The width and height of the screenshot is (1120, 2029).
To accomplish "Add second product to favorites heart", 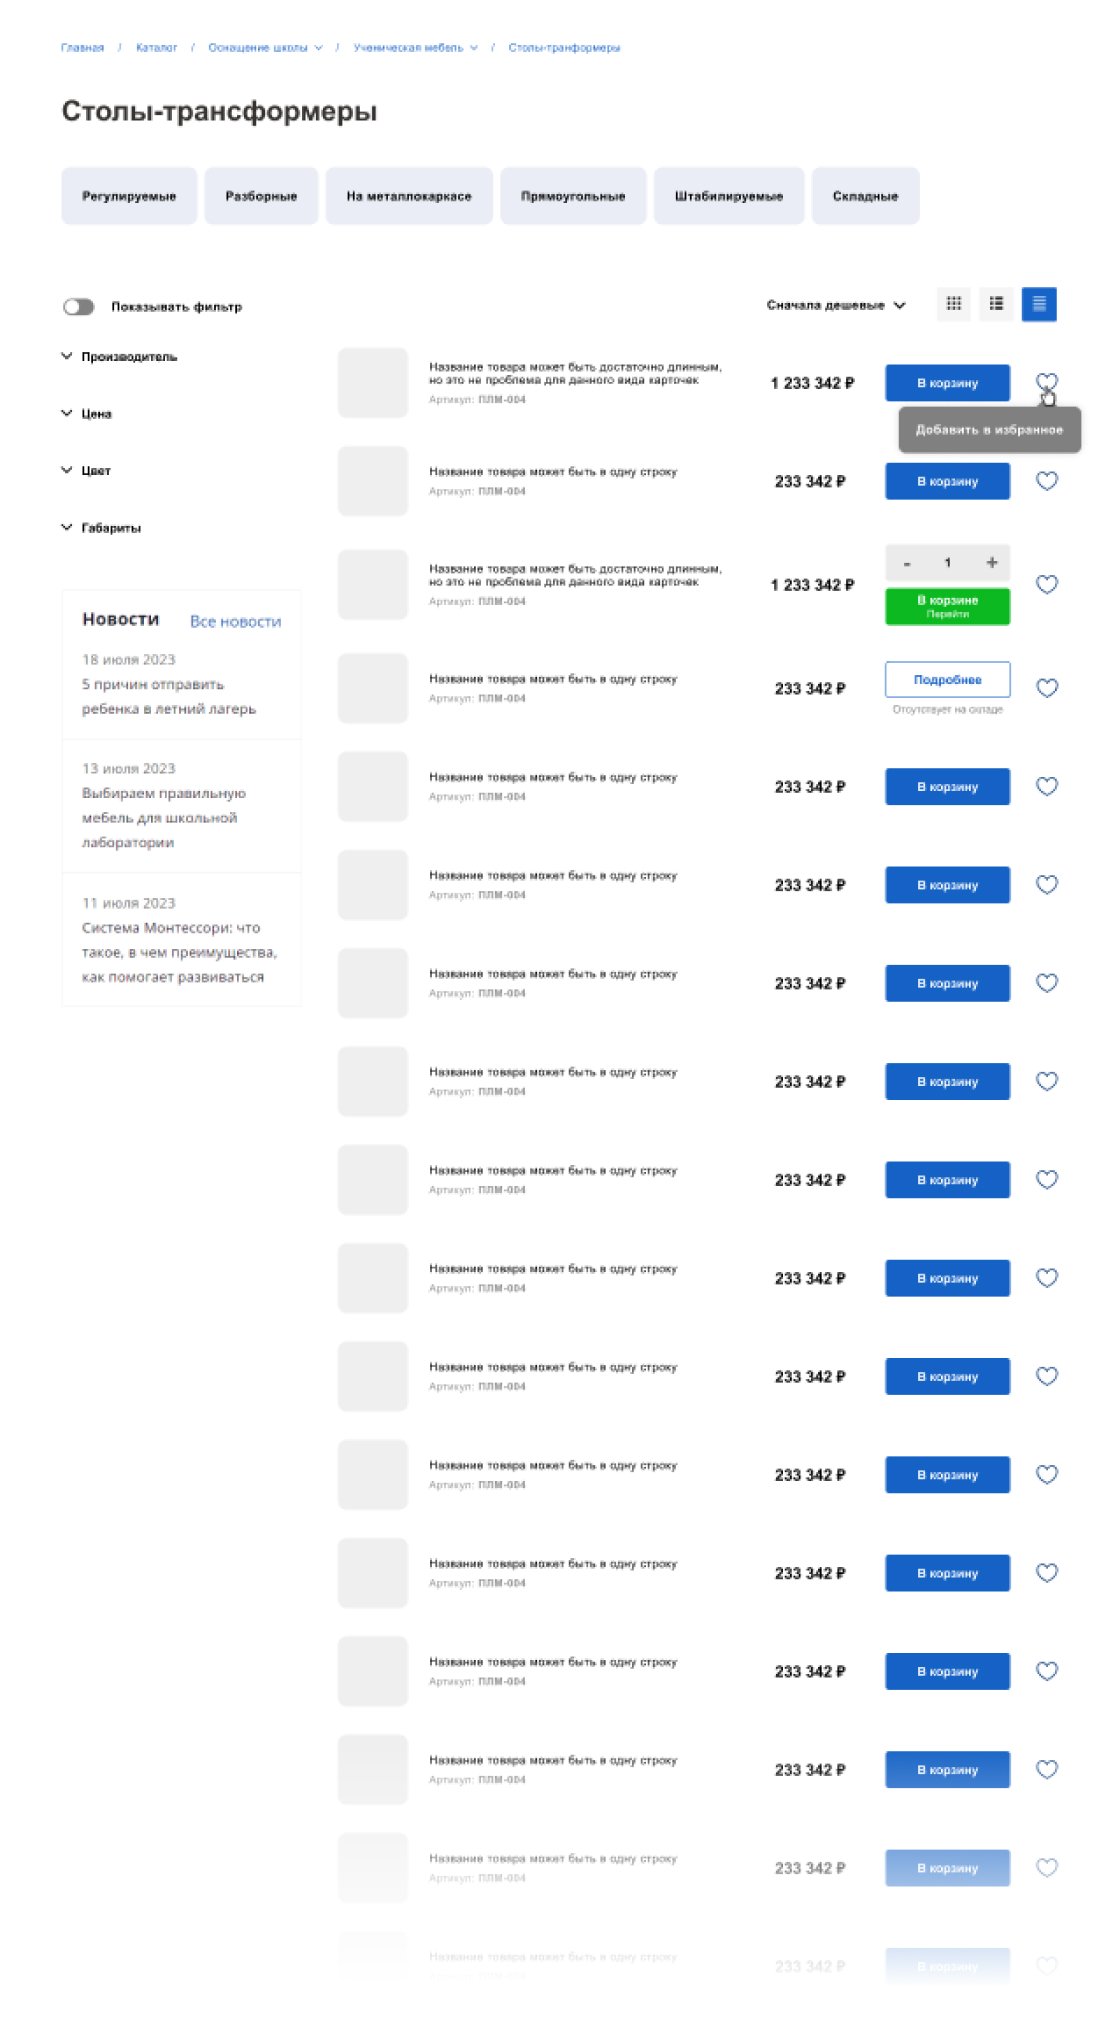I will tap(1047, 481).
